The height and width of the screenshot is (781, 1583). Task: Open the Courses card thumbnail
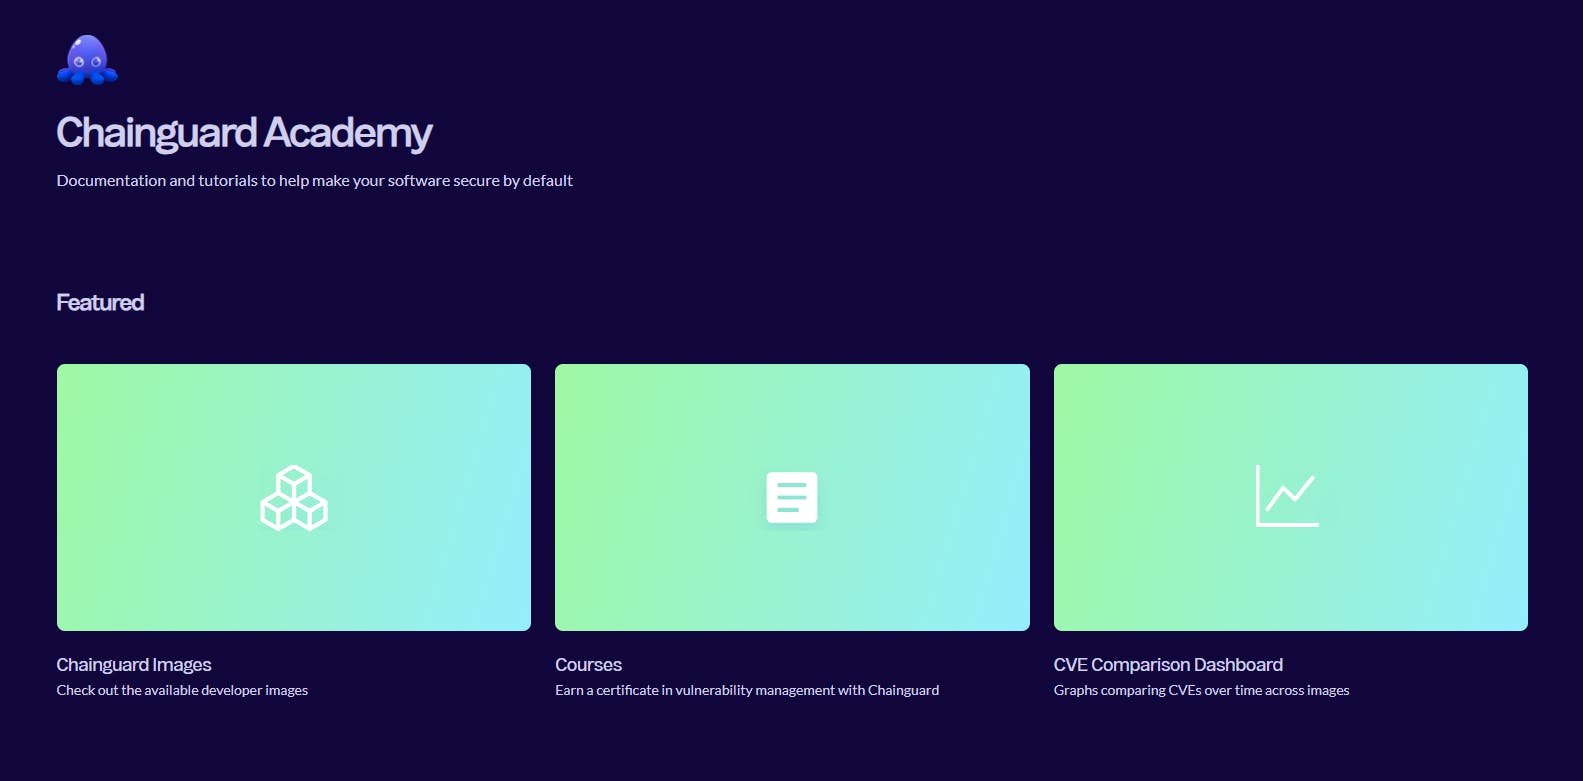pyautogui.click(x=792, y=497)
